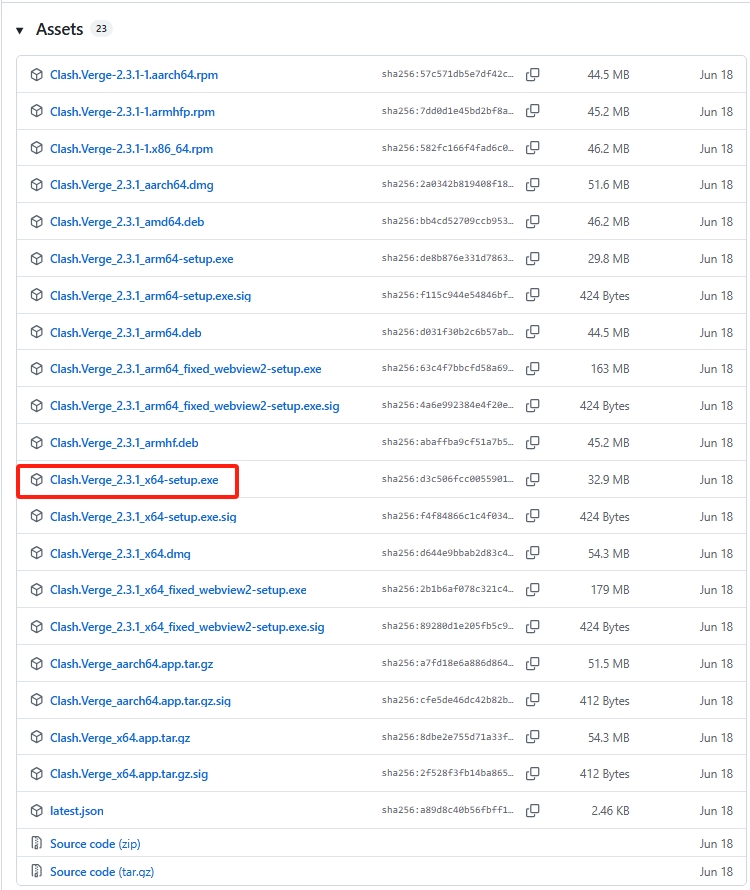Viewport: 750px width, 890px height.
Task: Download Clash.Verge_2.3.1_x64-setup.exe.sig signature
Action: click(143, 517)
